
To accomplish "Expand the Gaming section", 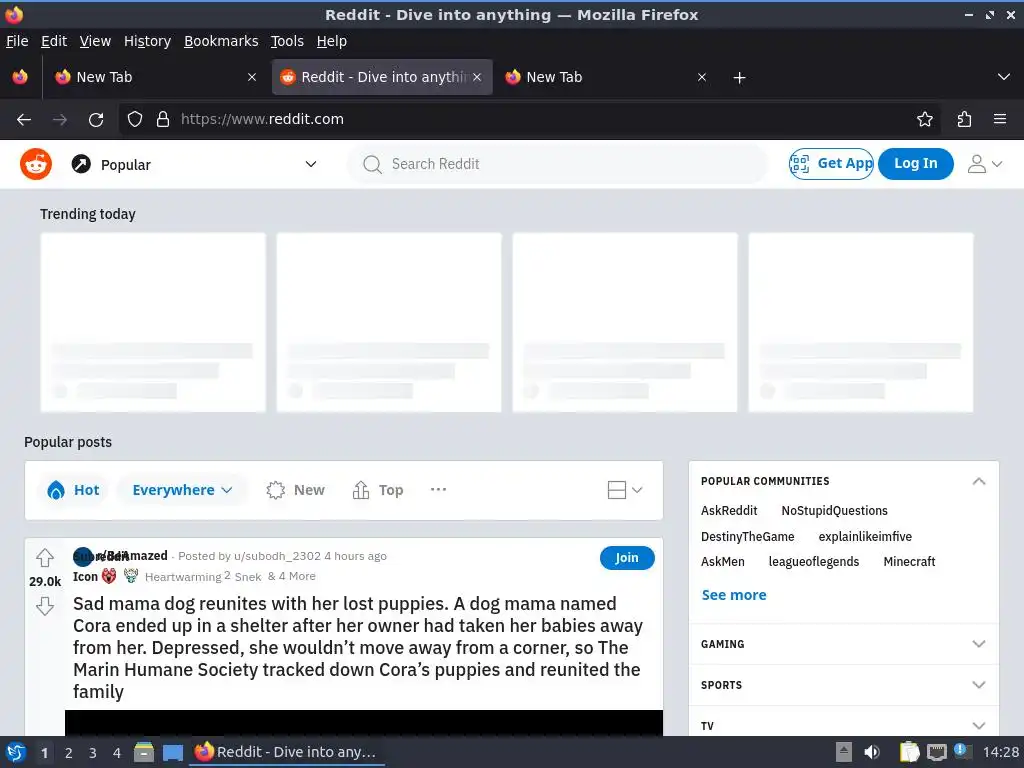I will 844,644.
